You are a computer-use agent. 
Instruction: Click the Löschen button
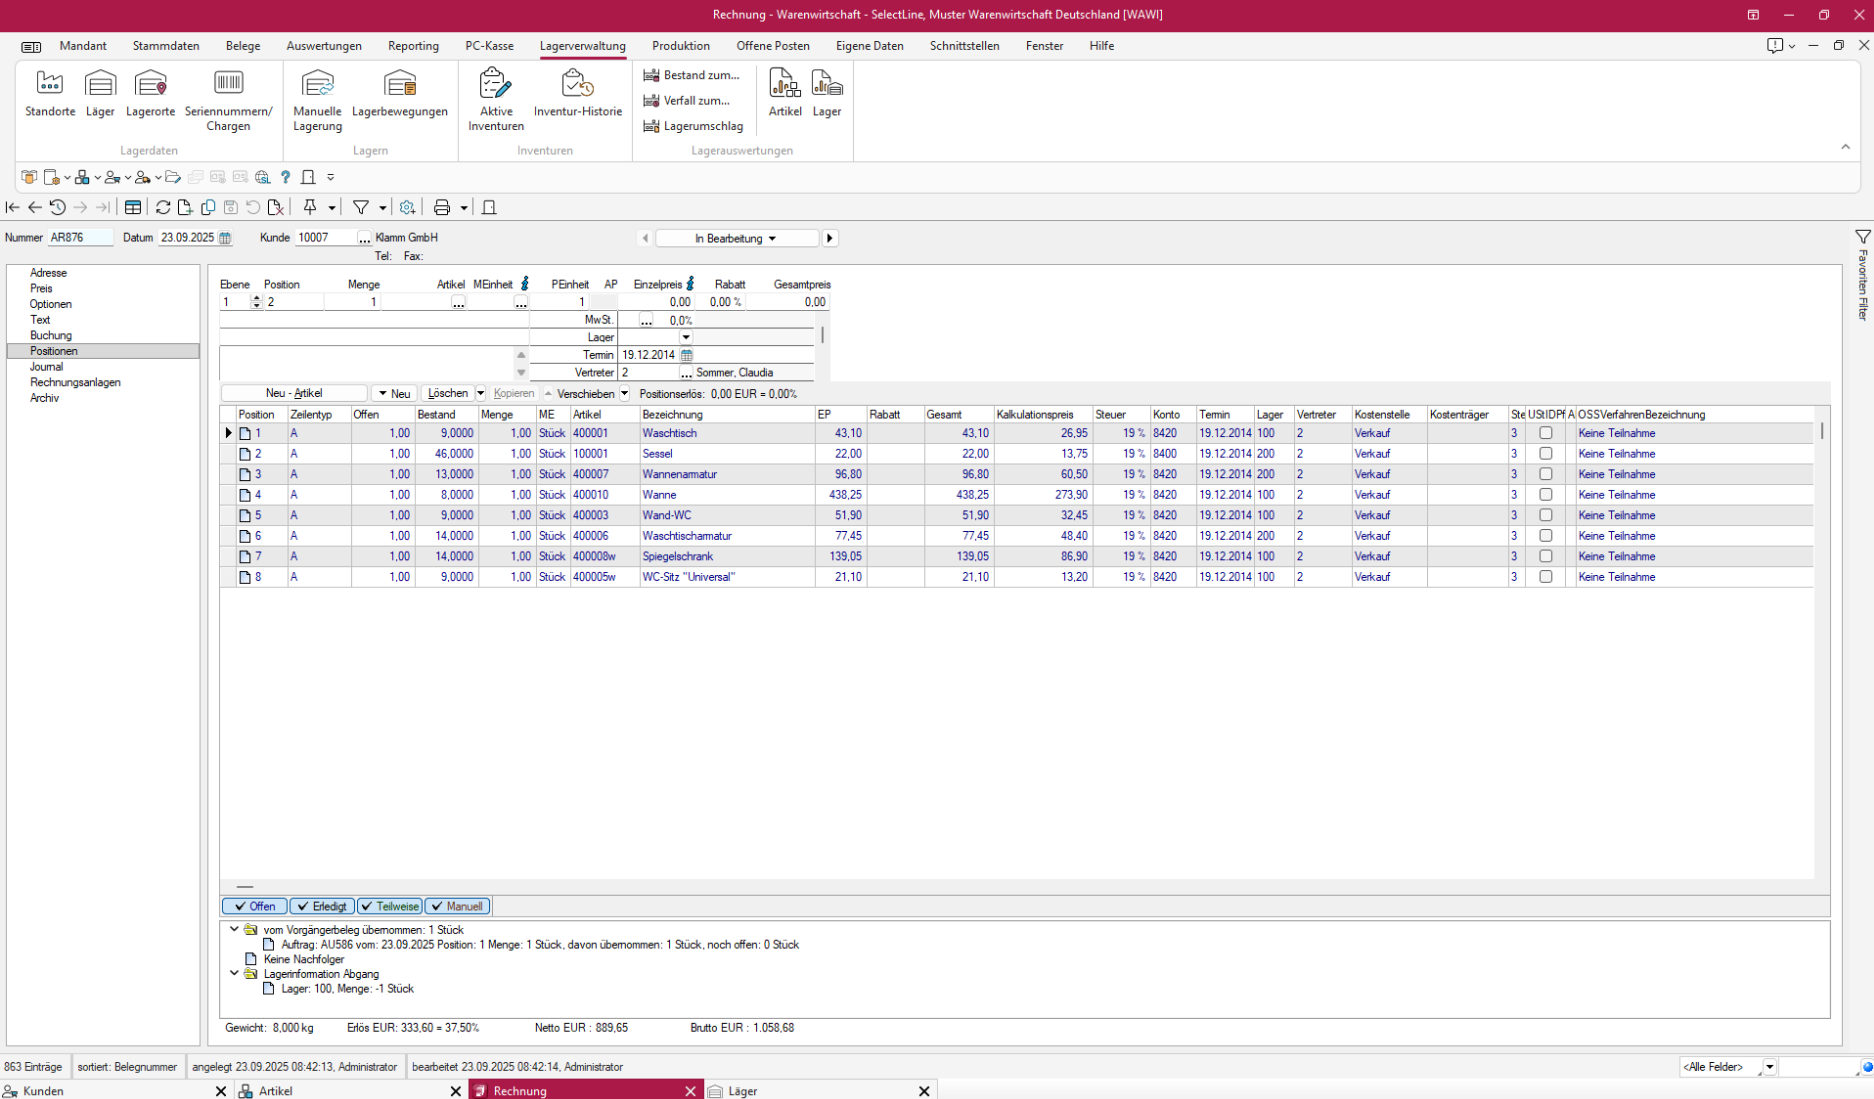pyautogui.click(x=447, y=393)
